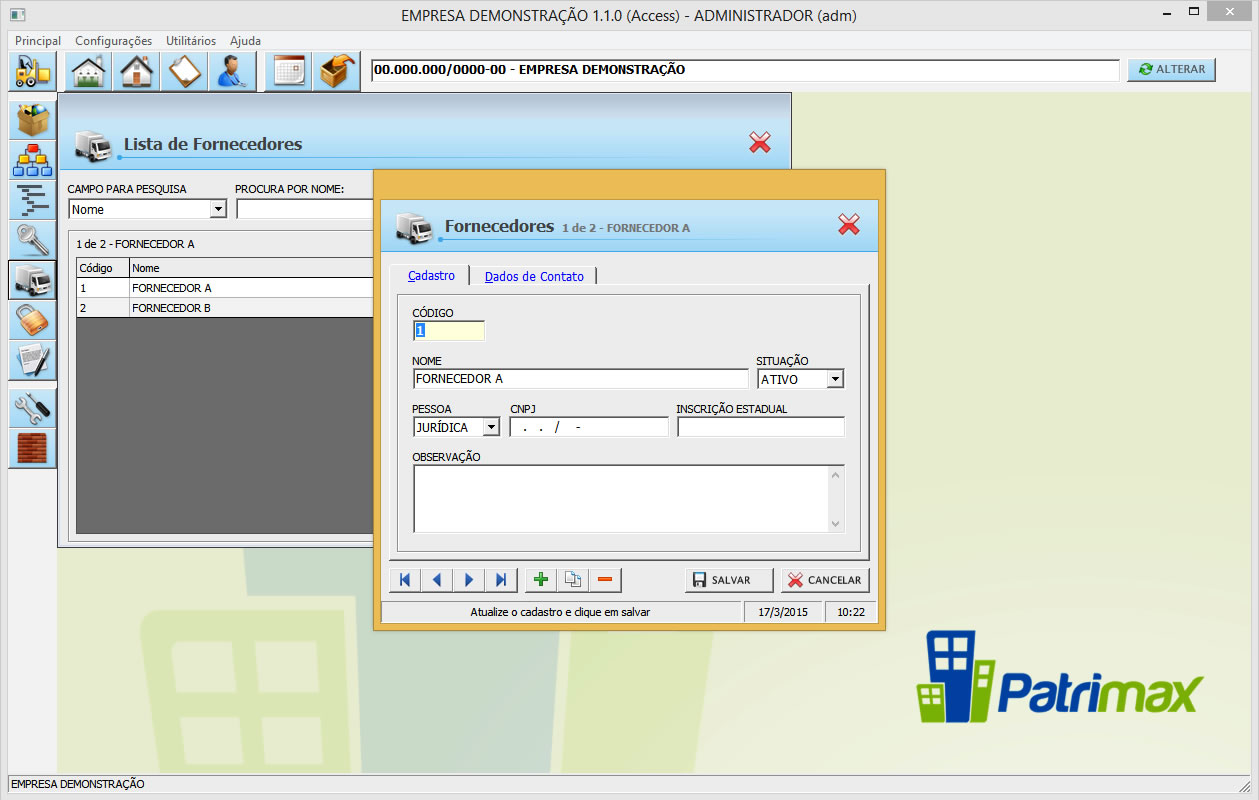The width and height of the screenshot is (1259, 800).
Task: Open the Utilitários menu
Action: (191, 41)
